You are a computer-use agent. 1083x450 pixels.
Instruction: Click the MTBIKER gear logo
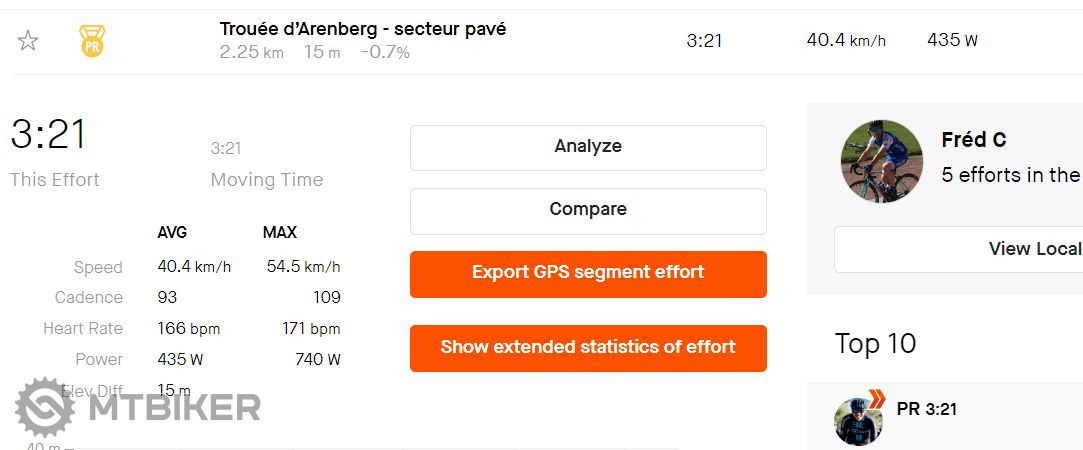pos(45,407)
